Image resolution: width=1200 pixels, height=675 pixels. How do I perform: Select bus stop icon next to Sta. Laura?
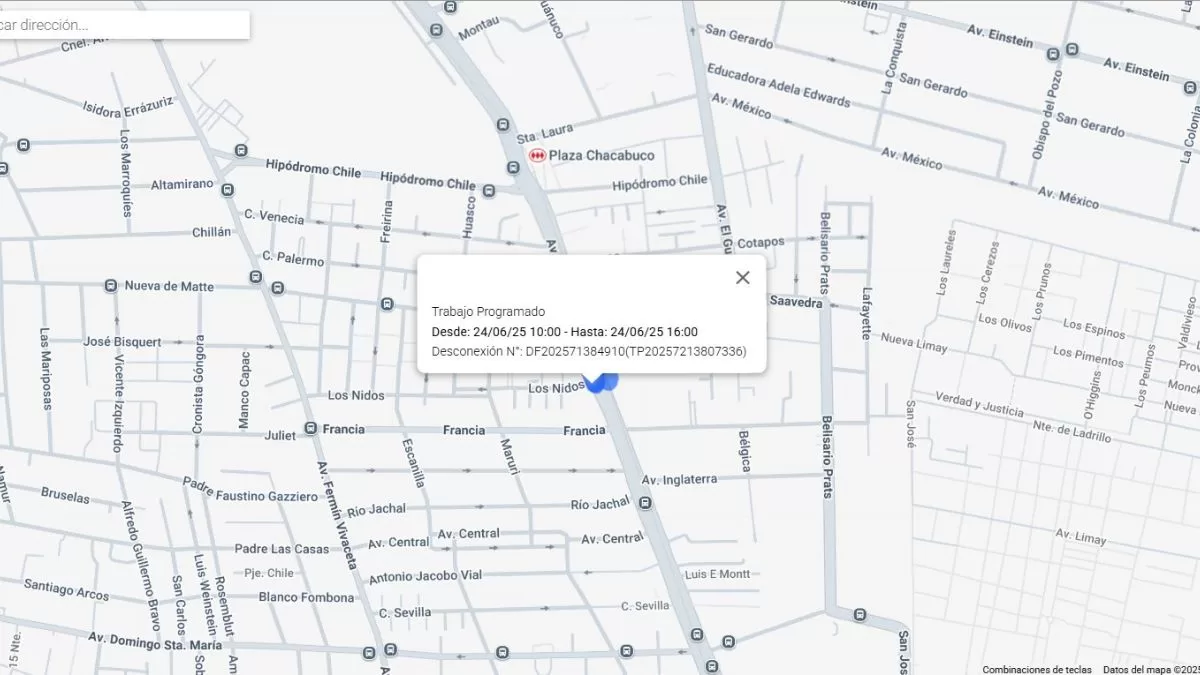pos(503,125)
